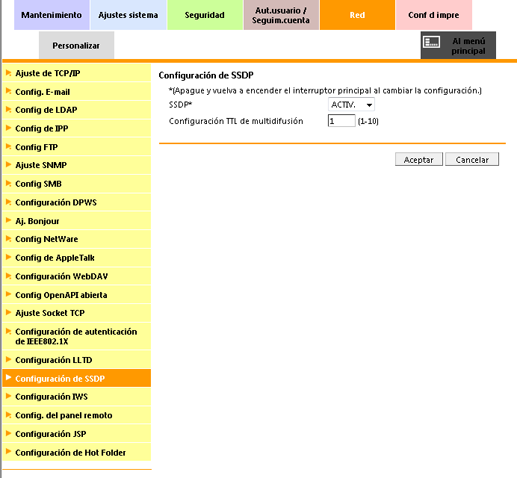Click arrow icon beside Config de LDAP
Screen dimensions: 517x478
coord(9,109)
